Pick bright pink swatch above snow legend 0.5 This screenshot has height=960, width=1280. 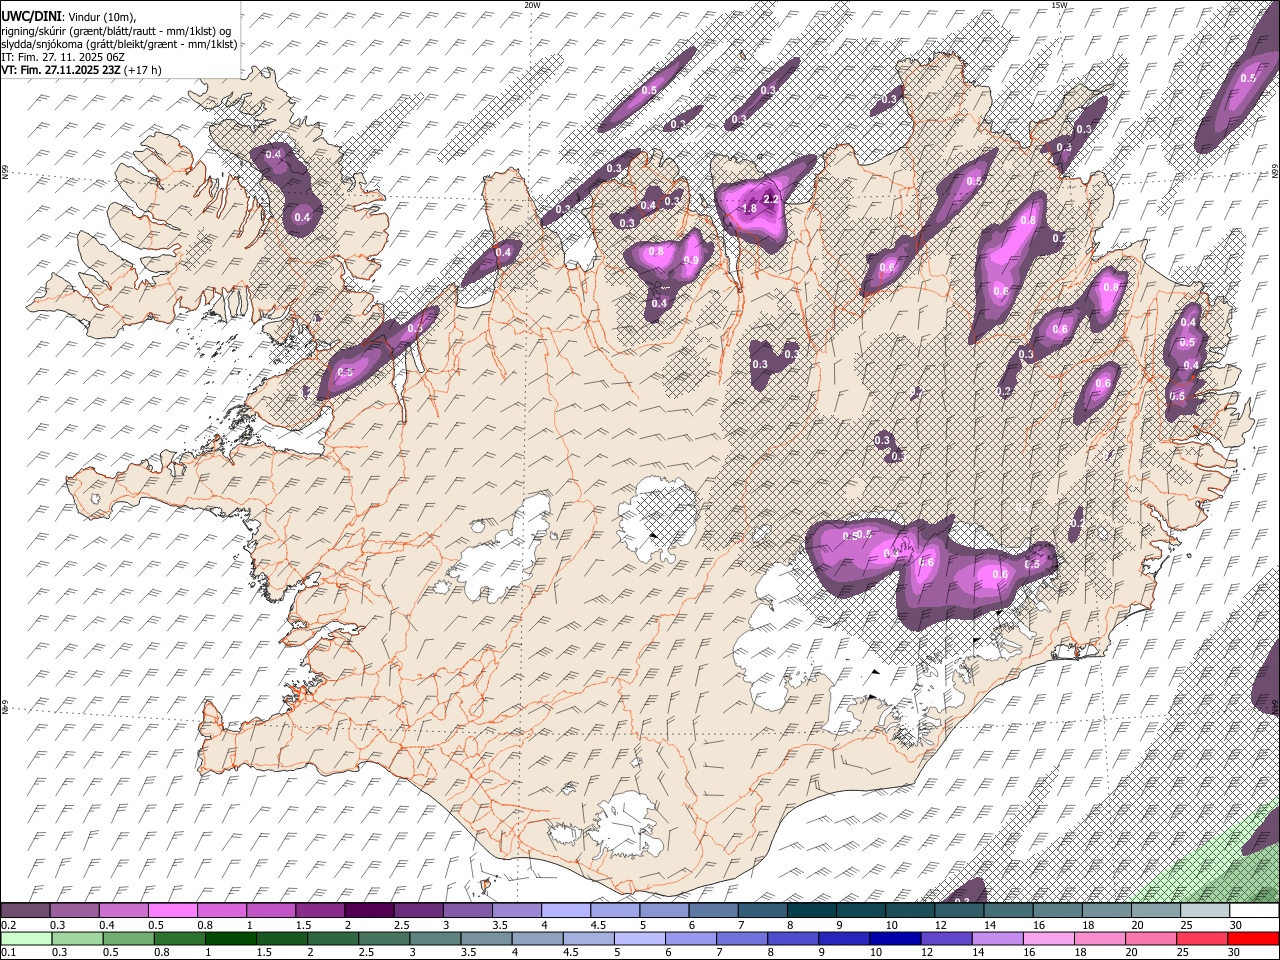click(x=173, y=911)
